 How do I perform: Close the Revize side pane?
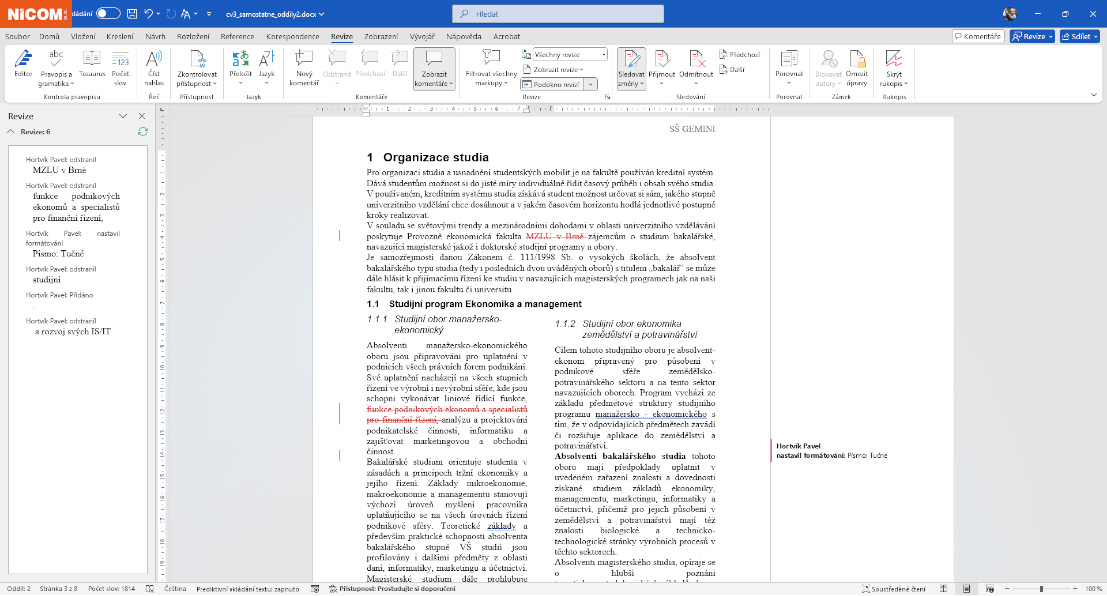tap(142, 116)
